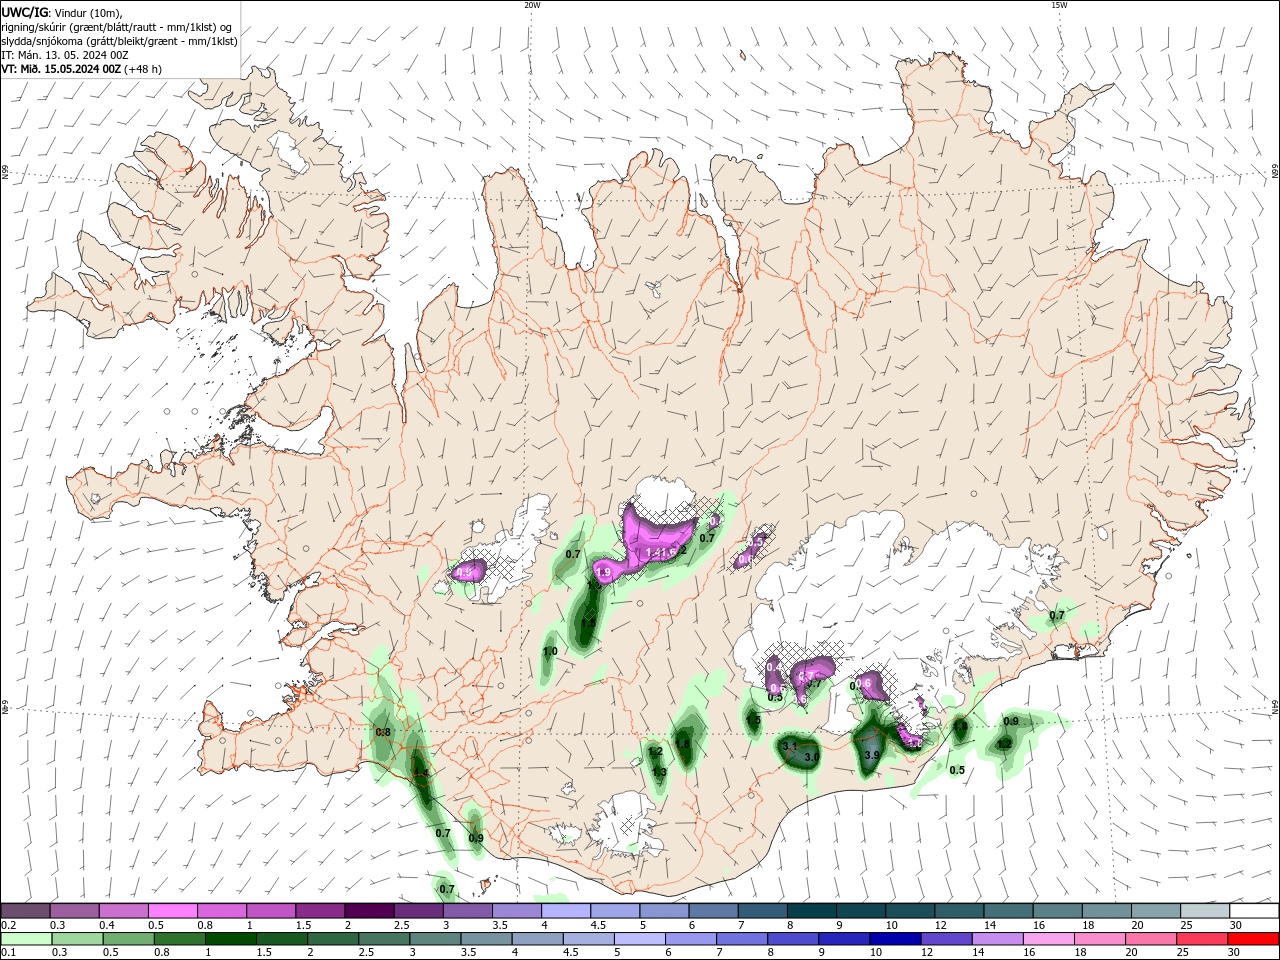Viewport: 1280px width, 960px height.
Task: Select the 0.8 value over southwest Iceland
Action: (x=383, y=733)
